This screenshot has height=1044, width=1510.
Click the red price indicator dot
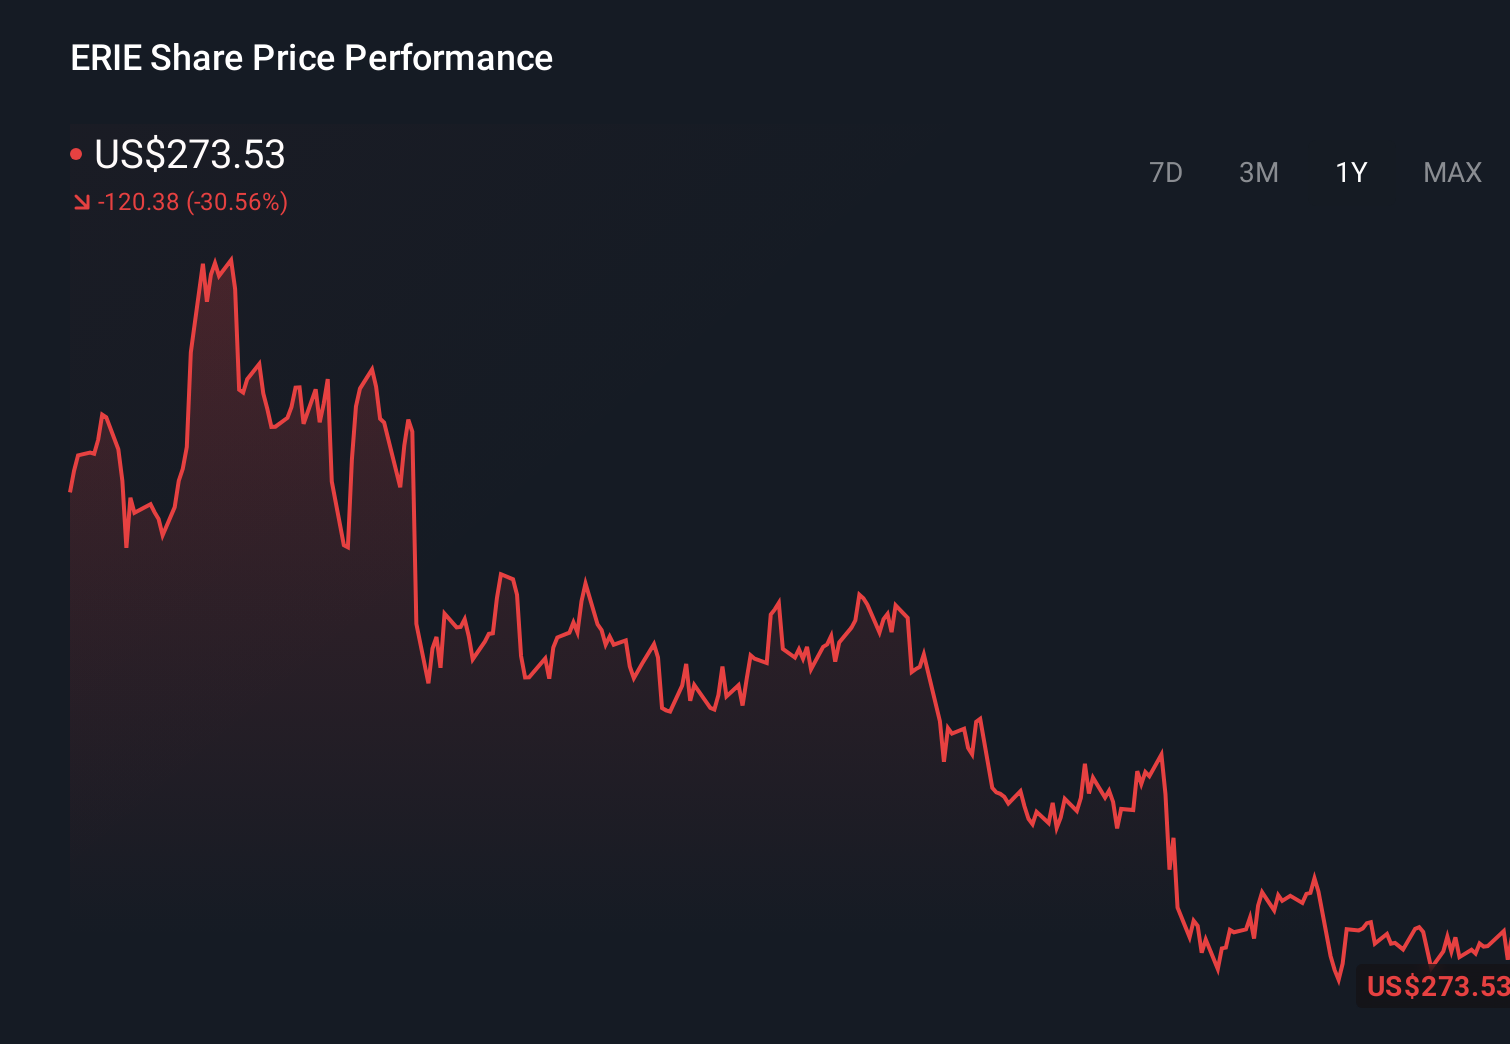[x=78, y=152]
